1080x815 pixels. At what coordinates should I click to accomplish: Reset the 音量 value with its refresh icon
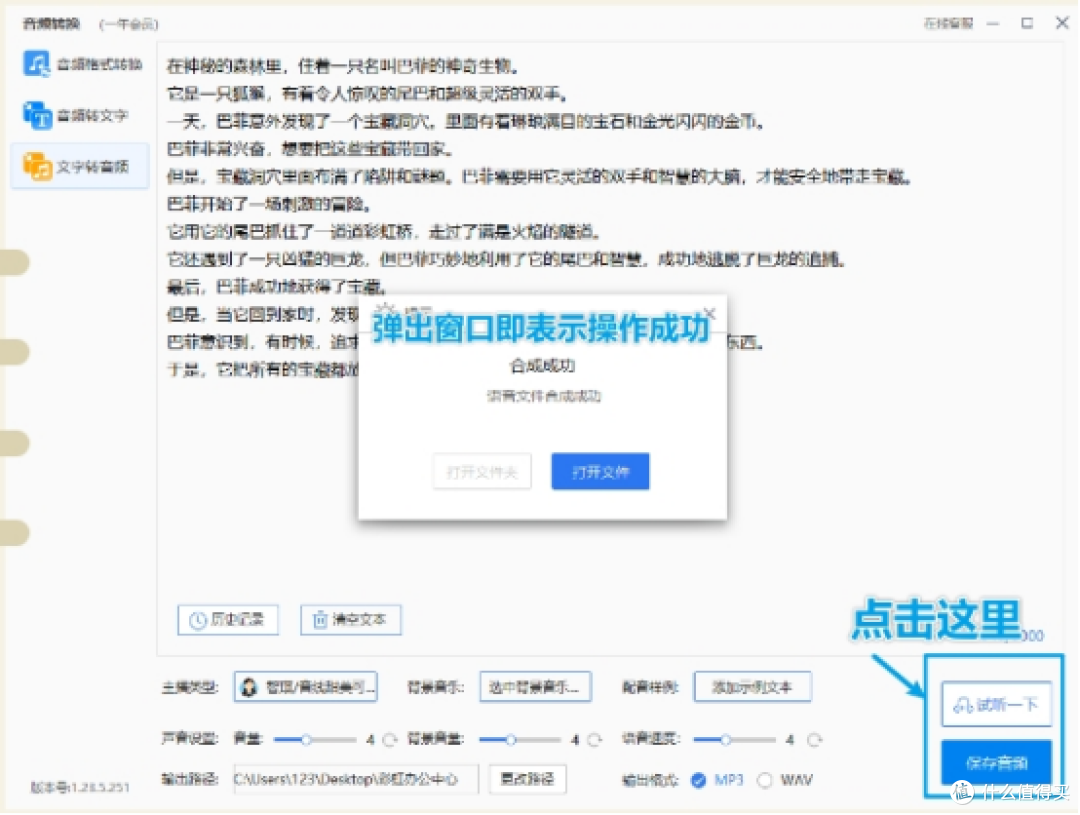[390, 740]
